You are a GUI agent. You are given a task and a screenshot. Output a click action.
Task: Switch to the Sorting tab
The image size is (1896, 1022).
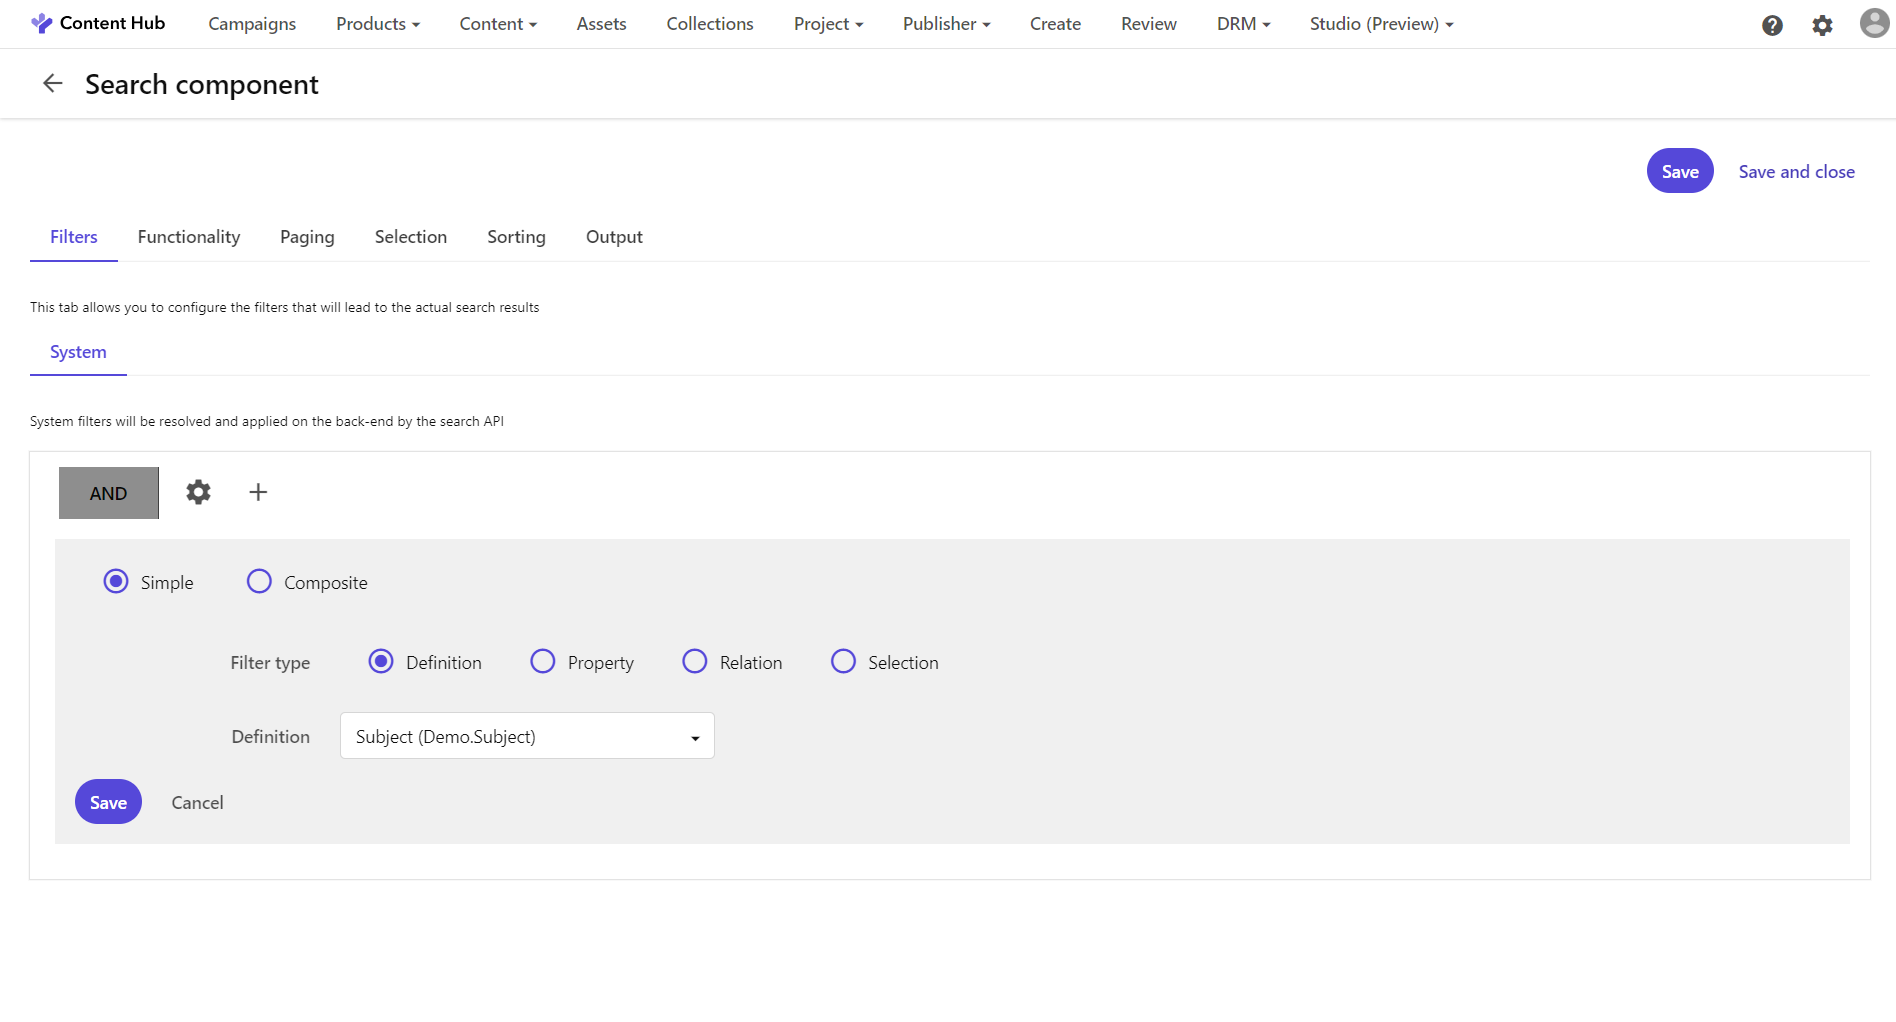pyautogui.click(x=516, y=237)
